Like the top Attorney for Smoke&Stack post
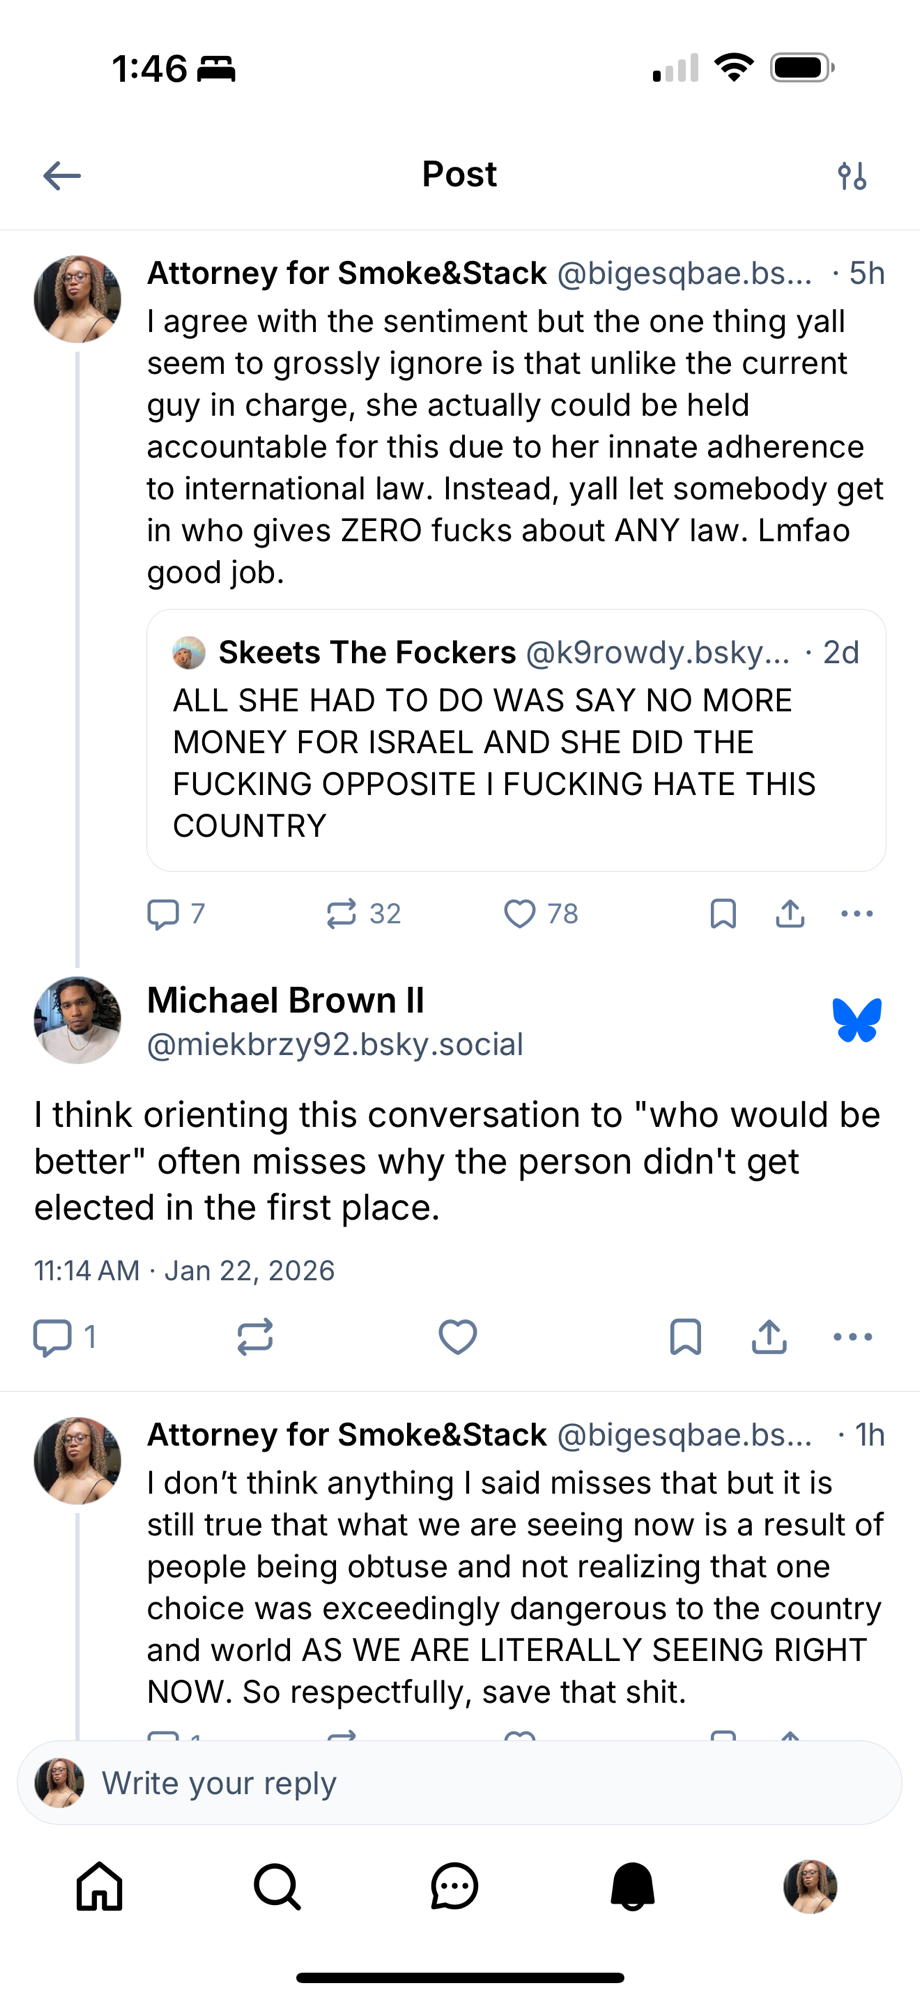Image resolution: width=920 pixels, height=2000 pixels. 520,914
